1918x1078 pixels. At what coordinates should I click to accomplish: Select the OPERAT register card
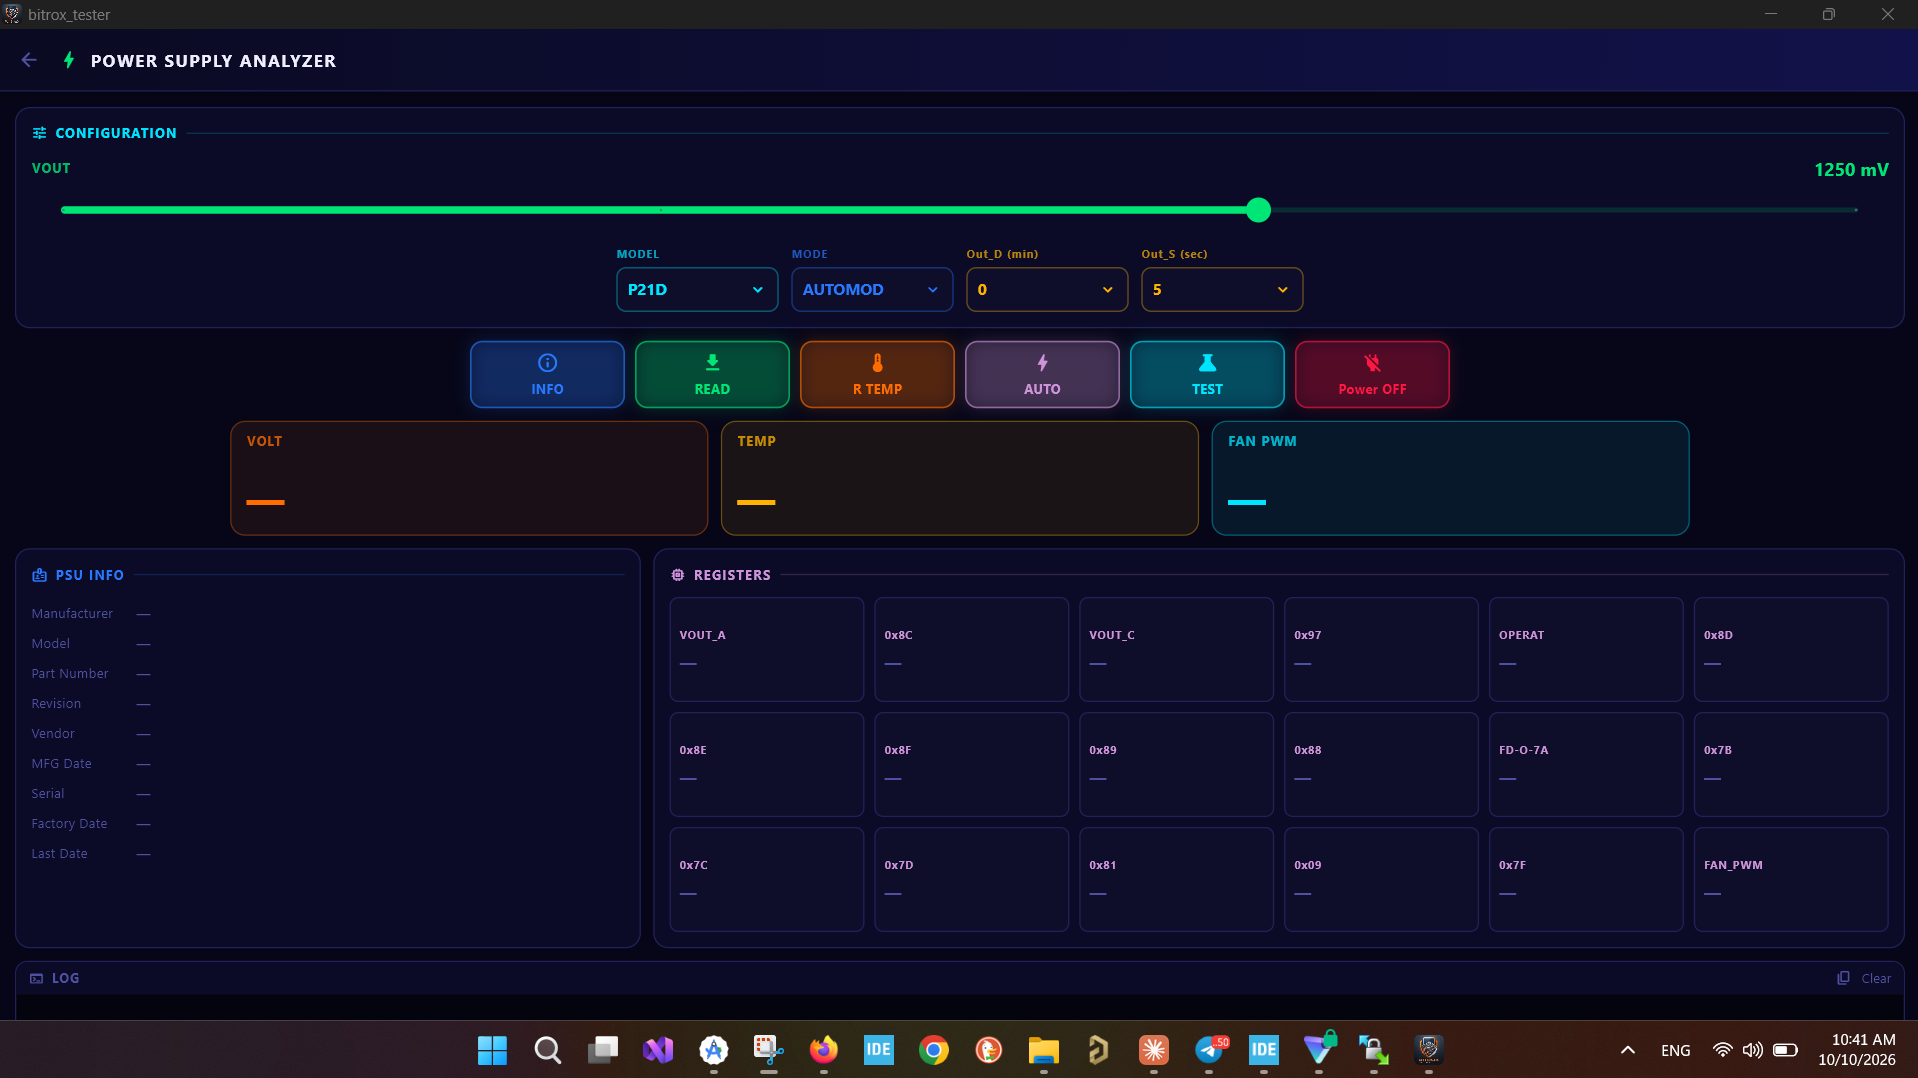pos(1586,649)
